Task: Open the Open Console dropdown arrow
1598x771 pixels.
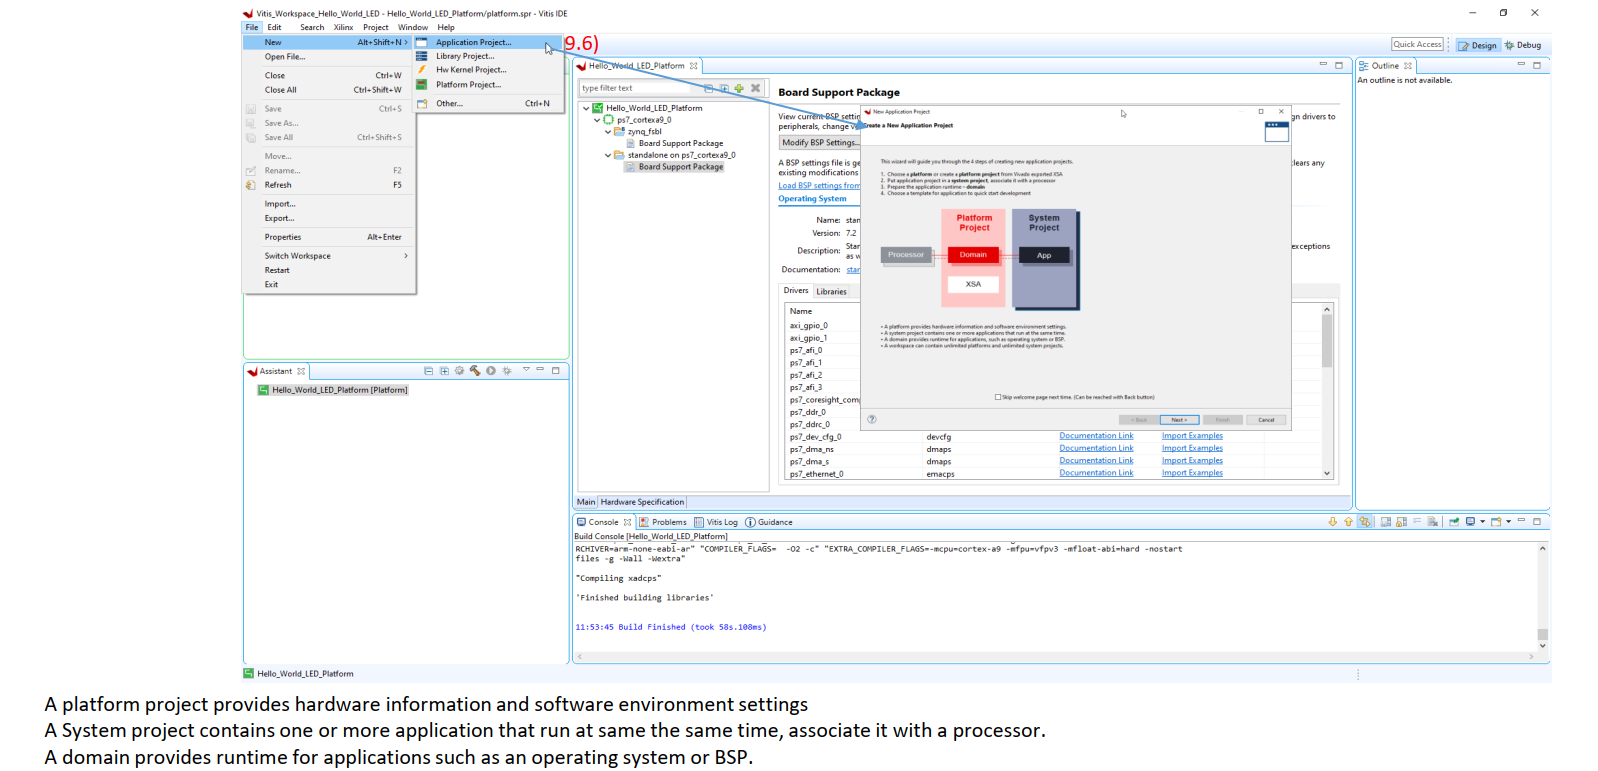Action: tap(1509, 521)
